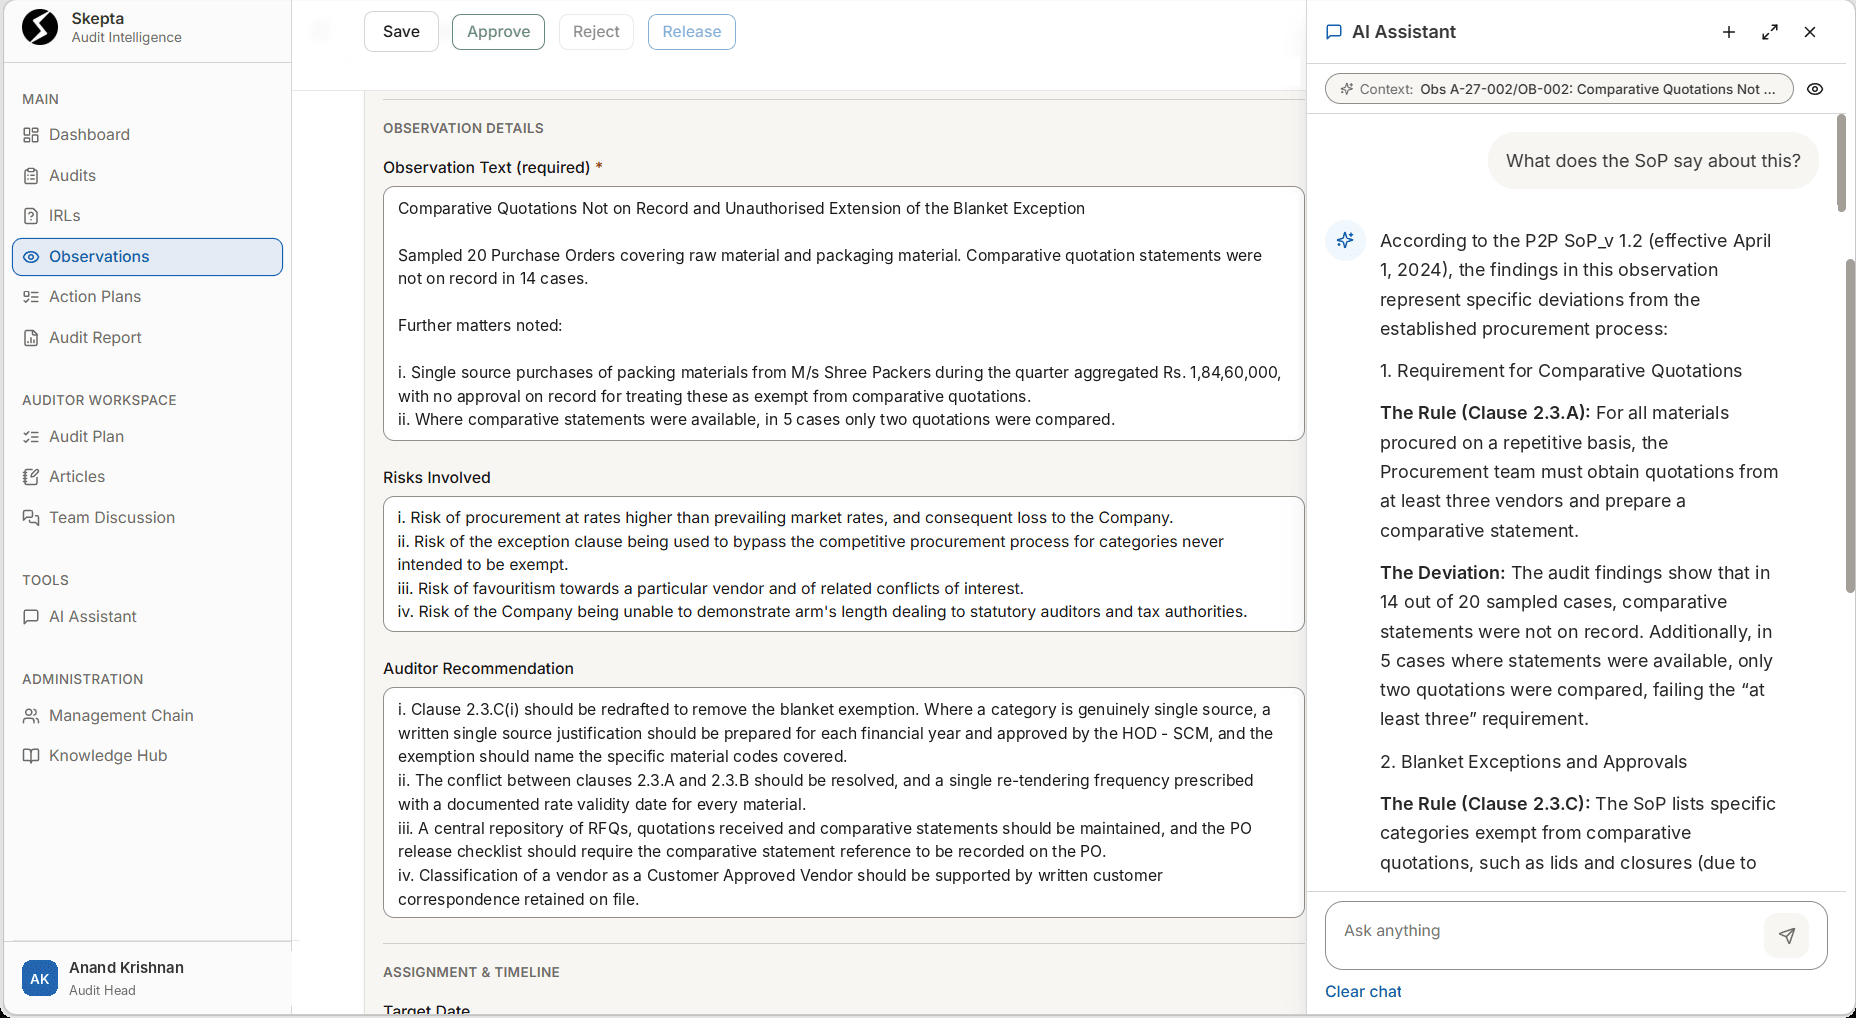Screen dimensions: 1856x1018
Task: Click the Anand Krishnan profile name
Action: pyautogui.click(x=126, y=968)
